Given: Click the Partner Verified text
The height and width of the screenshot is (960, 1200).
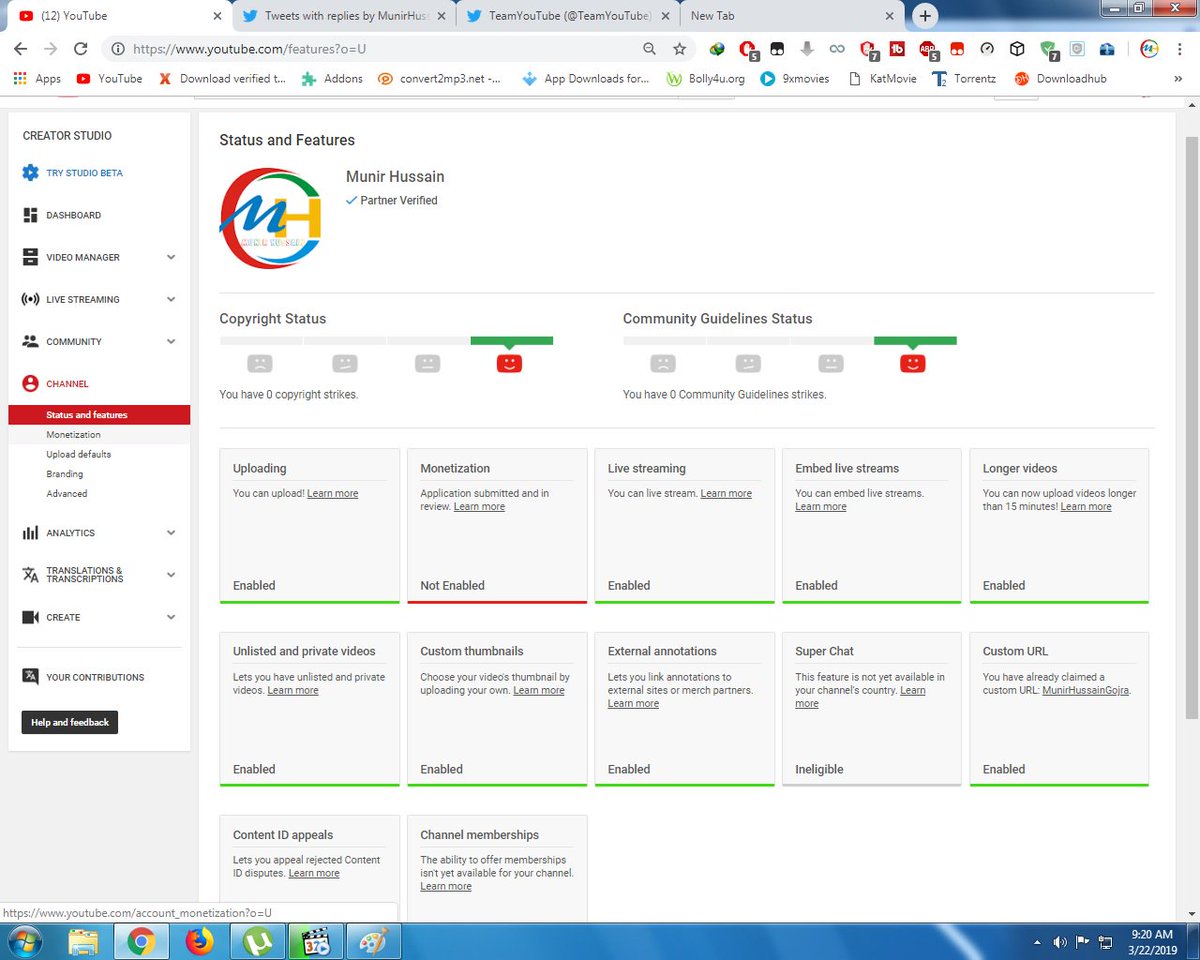Looking at the screenshot, I should (399, 200).
